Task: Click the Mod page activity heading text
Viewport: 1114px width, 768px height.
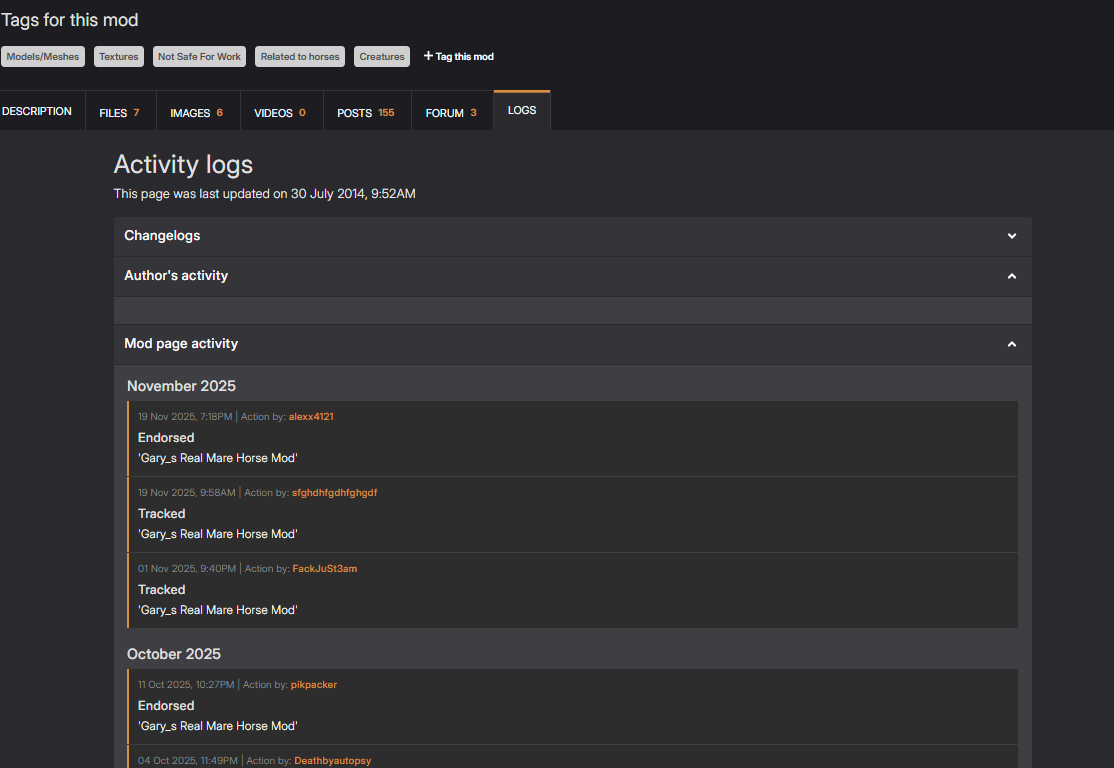Action: (181, 344)
